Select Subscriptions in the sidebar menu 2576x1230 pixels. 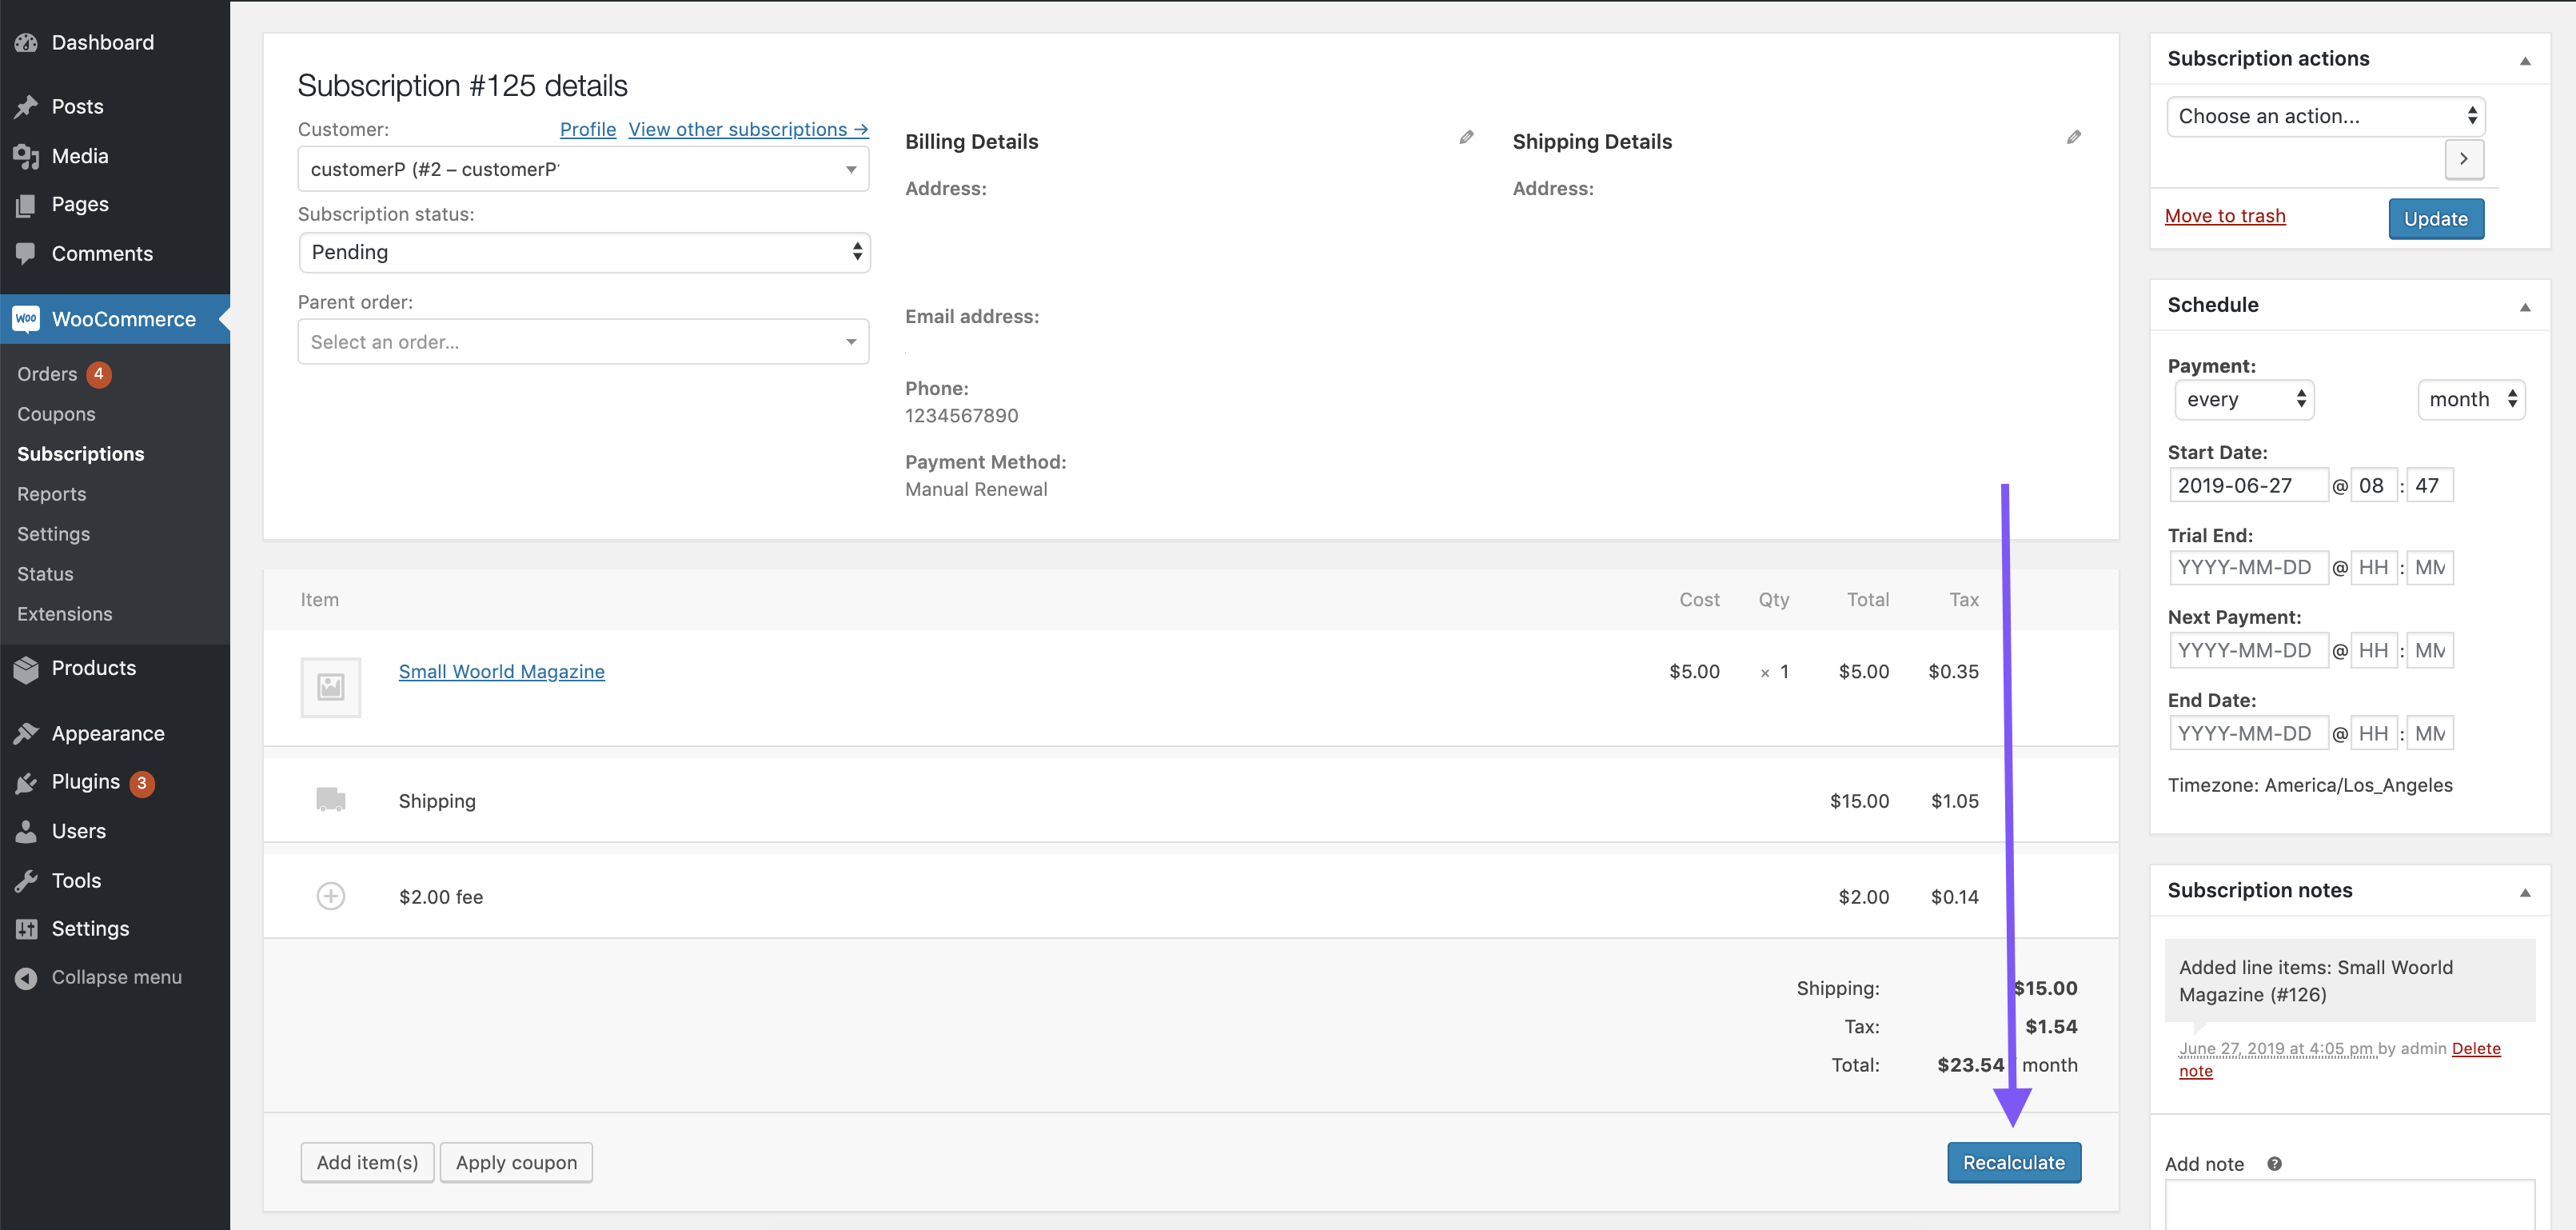80,453
